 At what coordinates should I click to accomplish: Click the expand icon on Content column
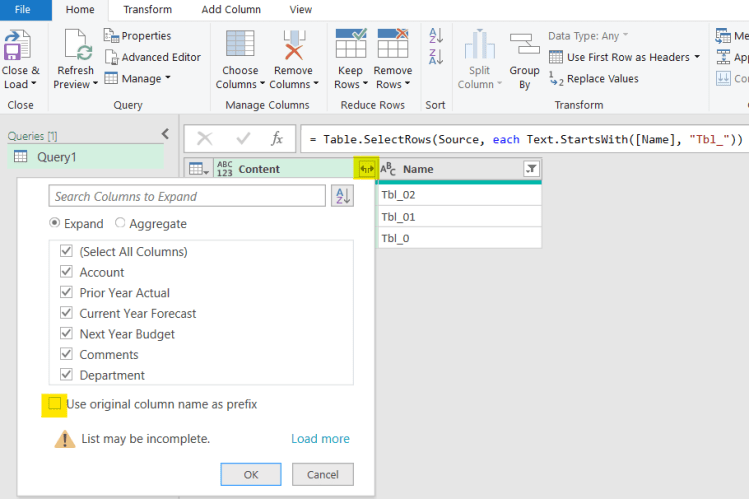pyautogui.click(x=367, y=170)
